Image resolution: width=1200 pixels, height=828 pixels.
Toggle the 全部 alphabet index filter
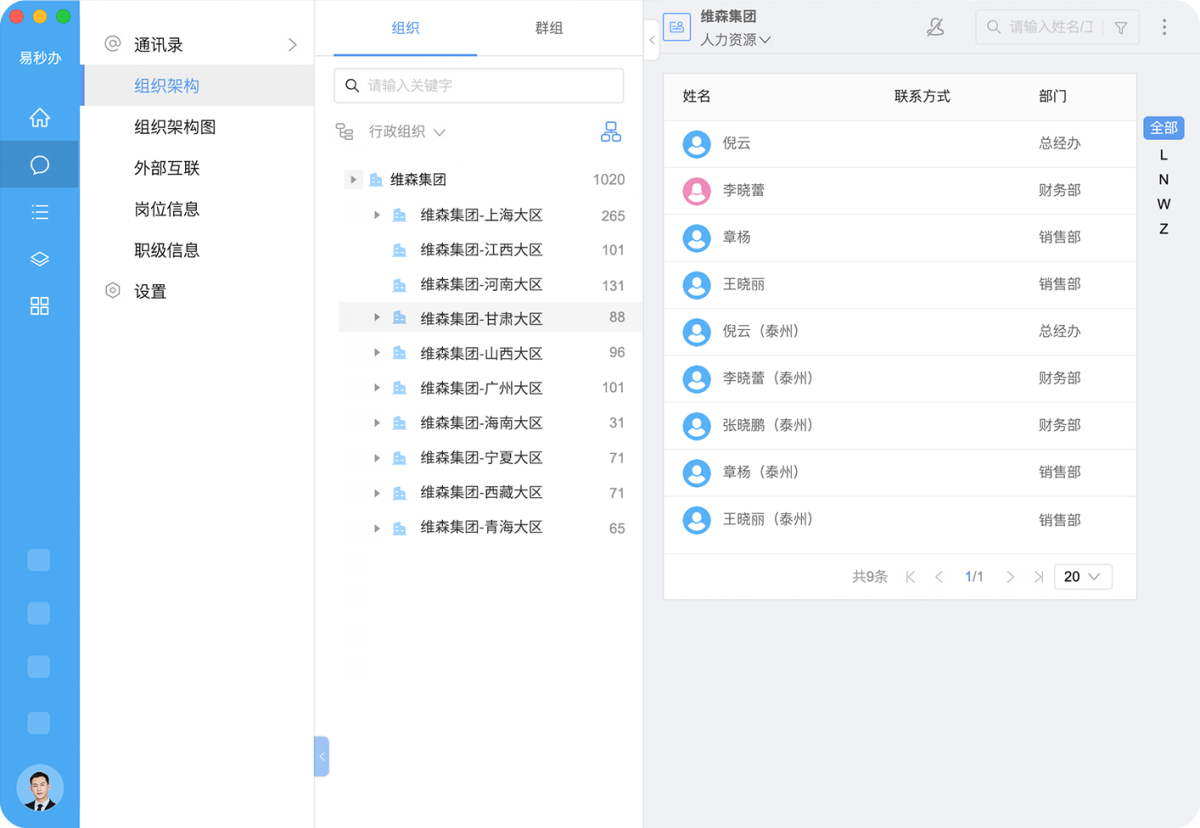point(1163,128)
